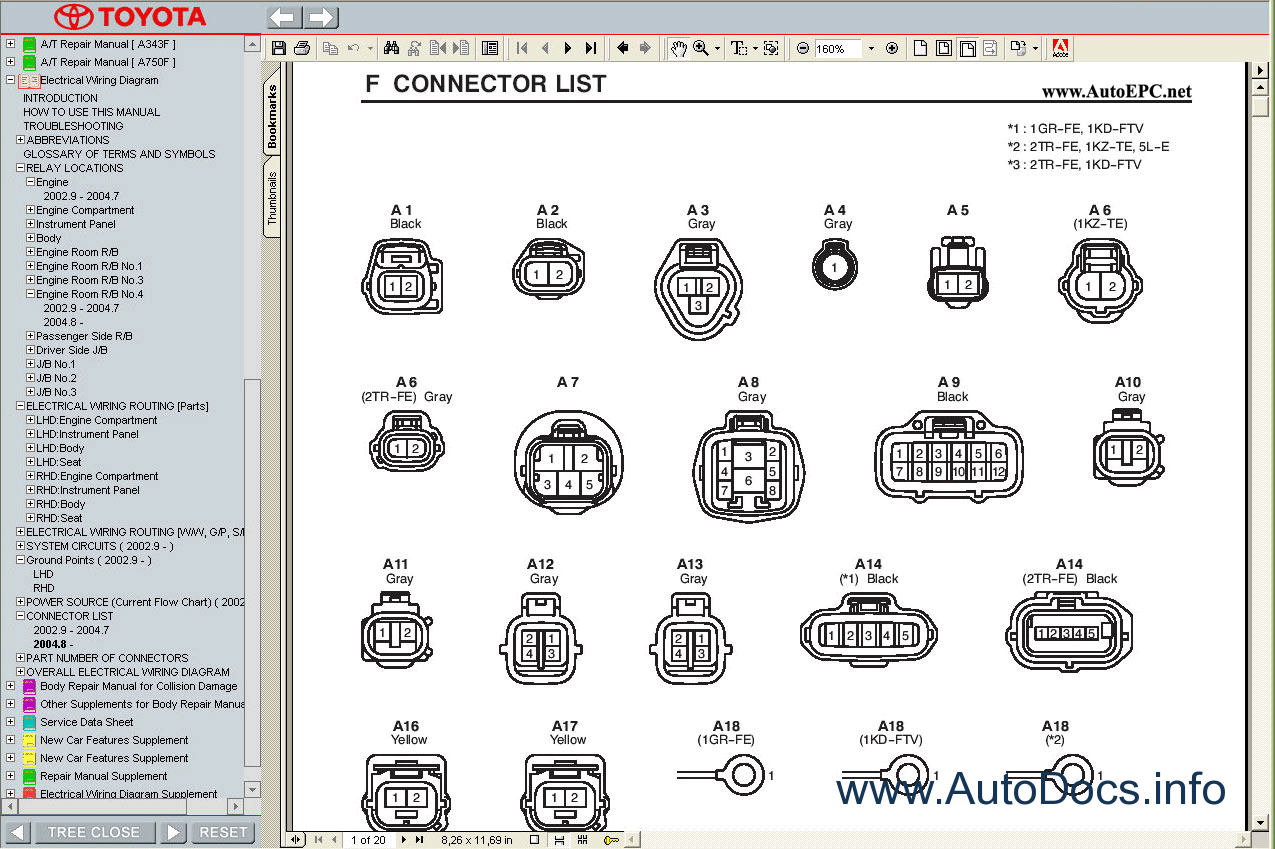Click the Rotate View page icon
This screenshot has width=1275, height=849.
1017,48
